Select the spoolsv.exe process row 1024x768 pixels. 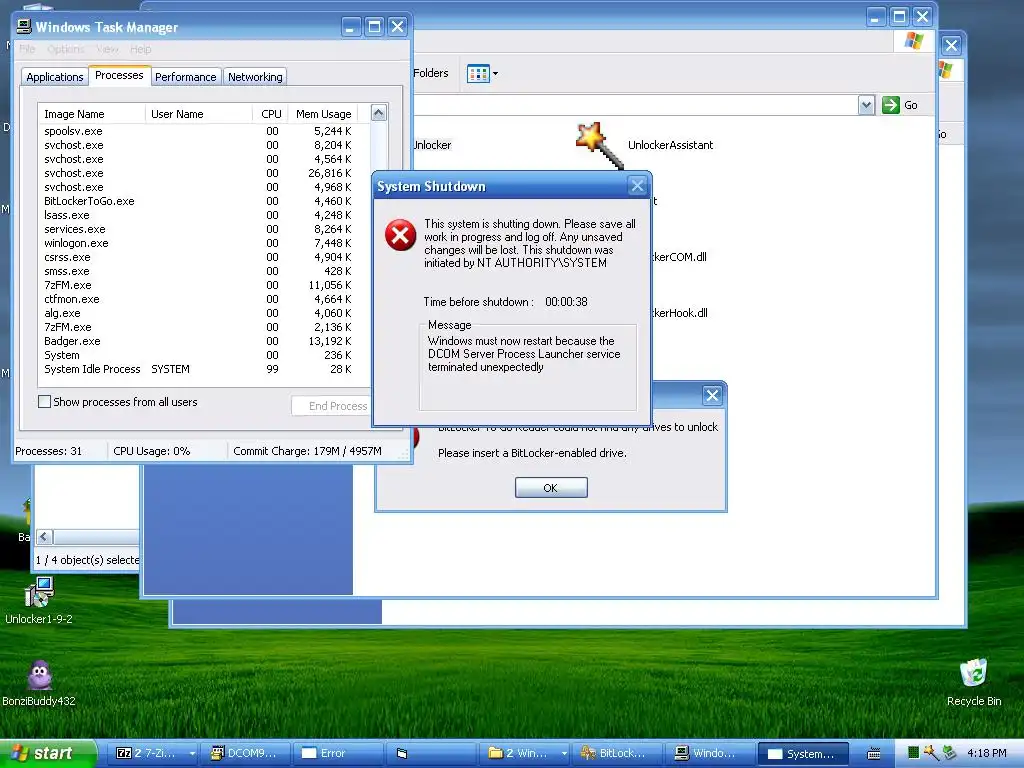tap(198, 131)
